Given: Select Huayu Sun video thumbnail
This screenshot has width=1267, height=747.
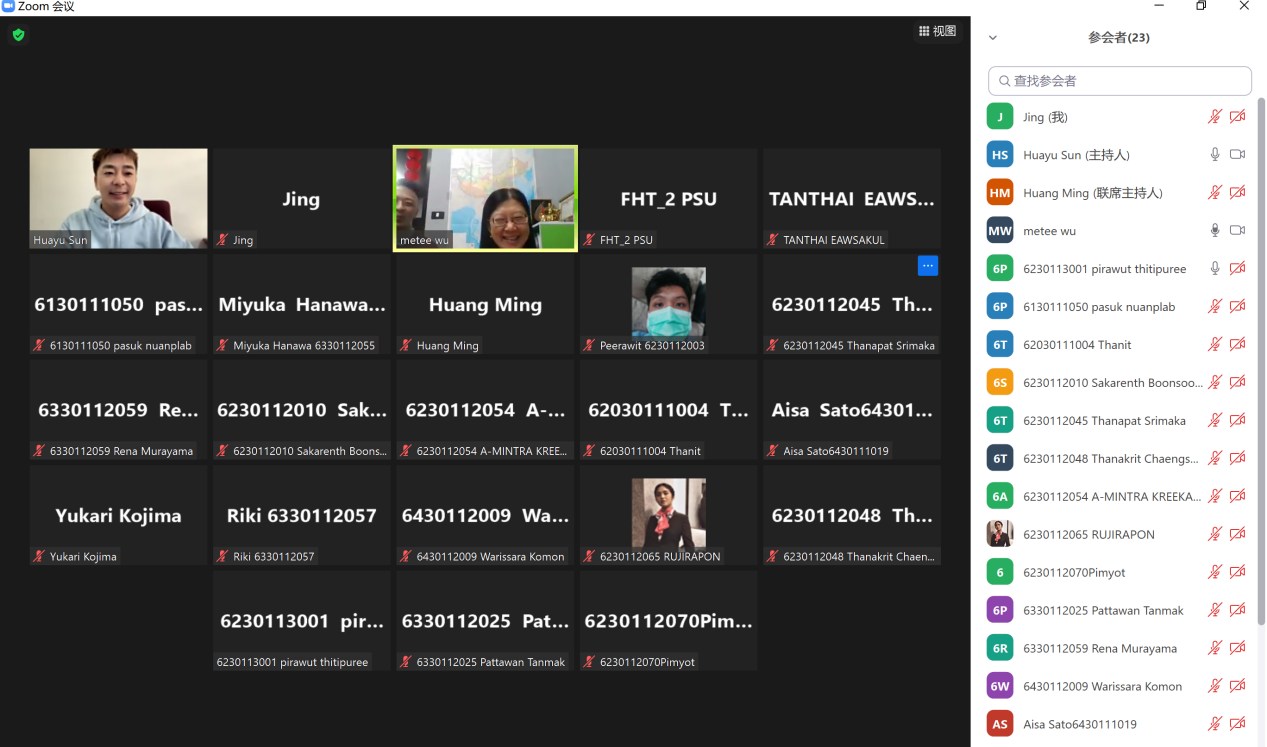Looking at the screenshot, I should (x=119, y=199).
